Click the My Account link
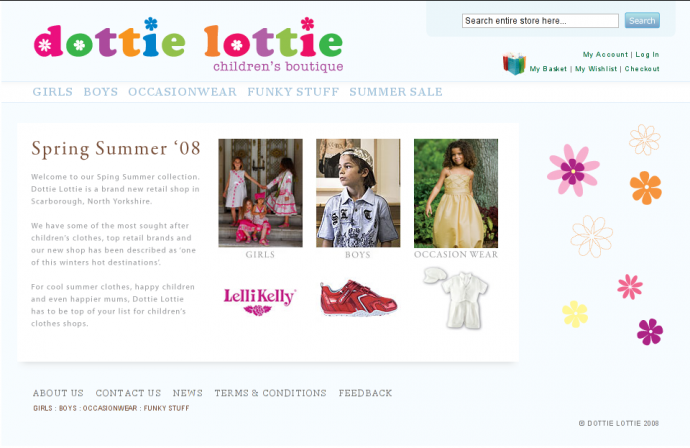Screen dimensions: 690x448 pyautogui.click(x=605, y=55)
